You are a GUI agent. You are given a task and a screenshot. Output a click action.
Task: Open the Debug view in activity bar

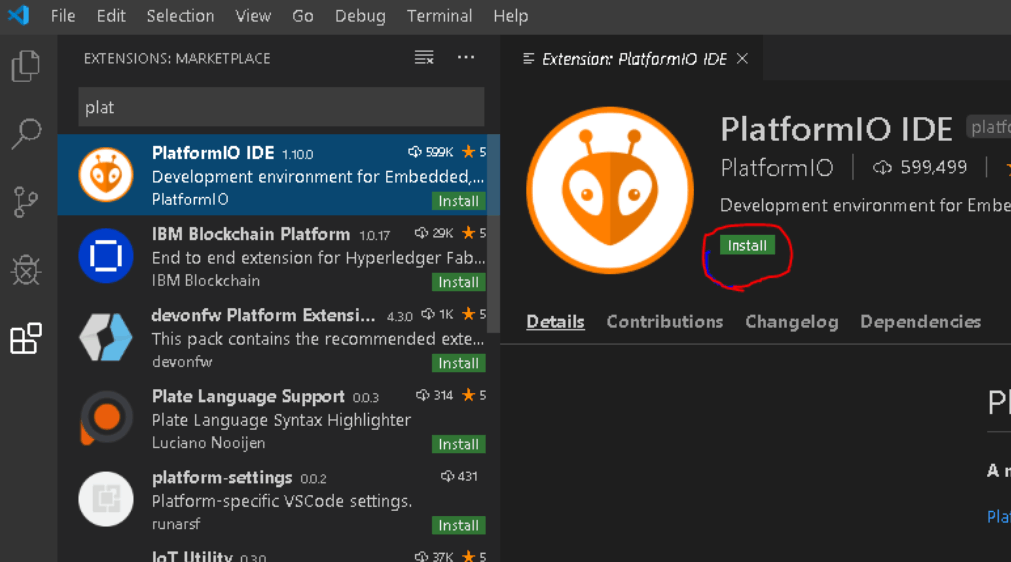[26, 269]
